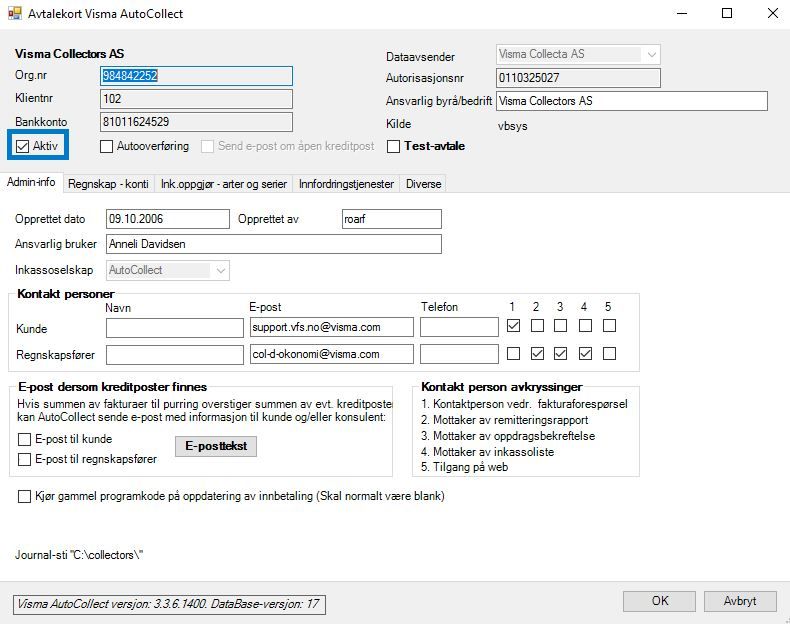Check Kunde contact checkbox 5
This screenshot has width=790, height=624.
coord(610,326)
